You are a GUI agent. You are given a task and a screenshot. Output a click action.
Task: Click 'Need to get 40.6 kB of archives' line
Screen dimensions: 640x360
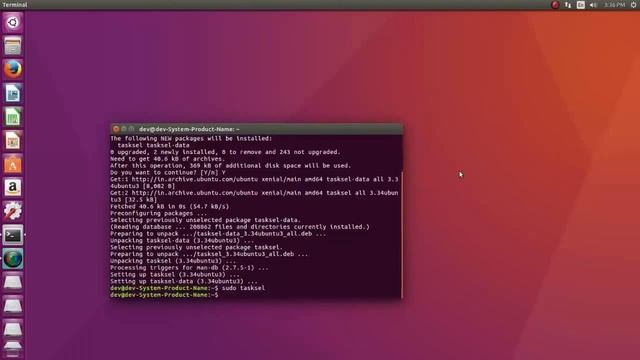tap(167, 159)
